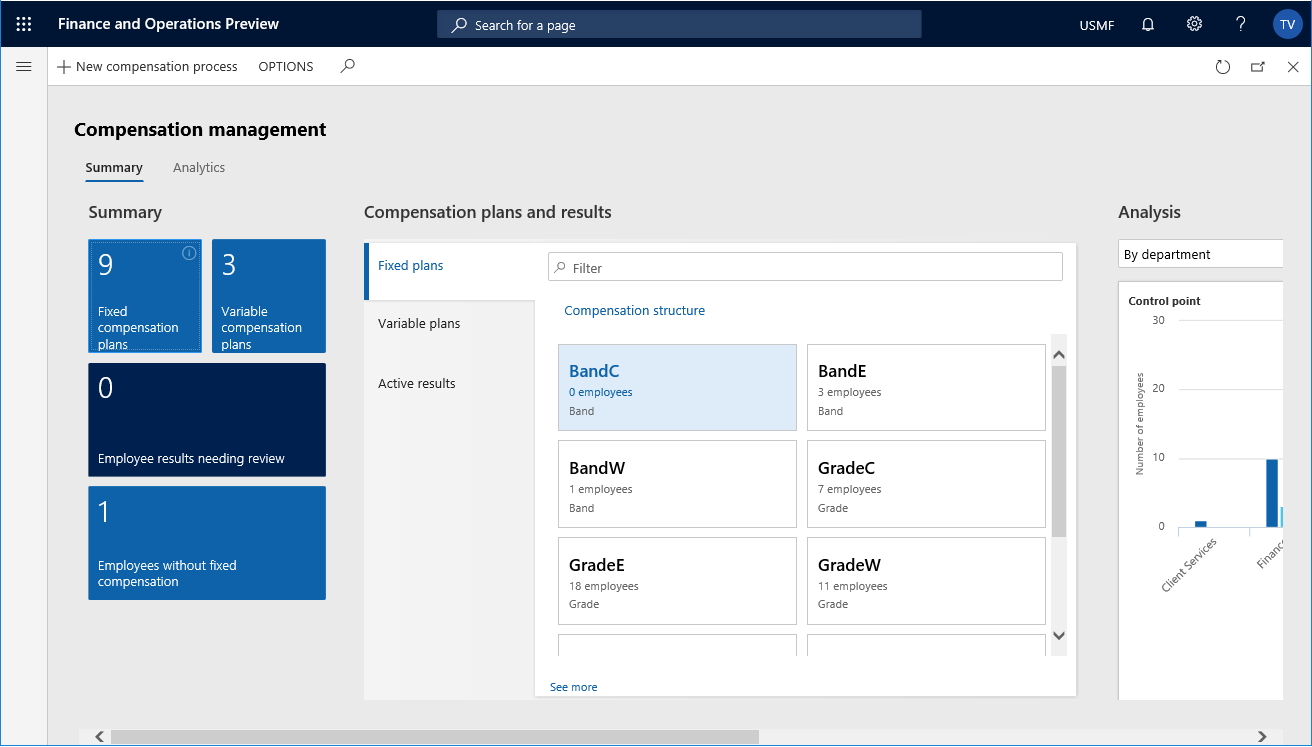Click the scroll-down arrow on the plans list

click(x=1058, y=636)
